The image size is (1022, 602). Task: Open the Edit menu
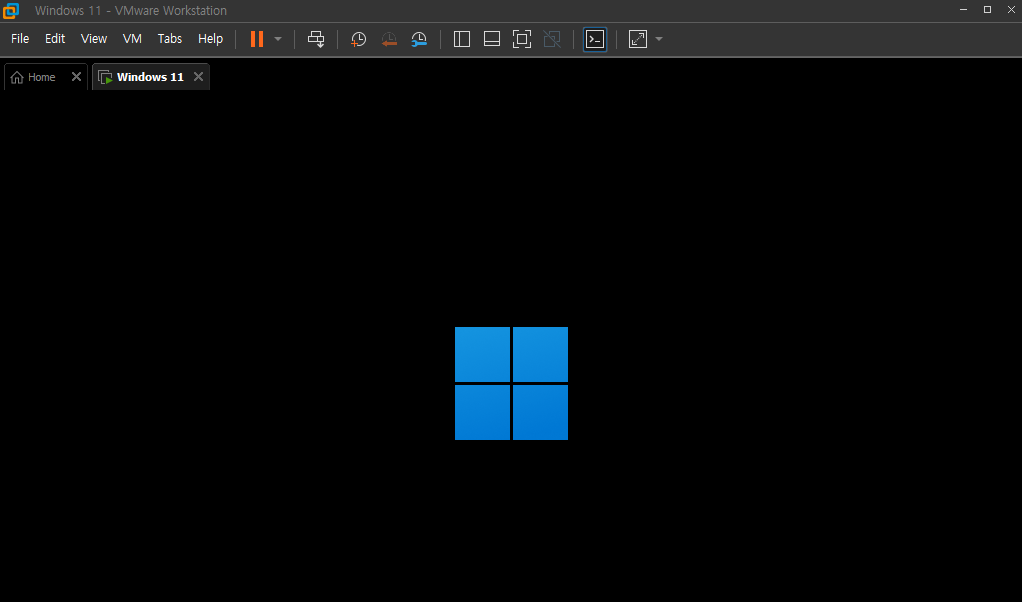(55, 39)
